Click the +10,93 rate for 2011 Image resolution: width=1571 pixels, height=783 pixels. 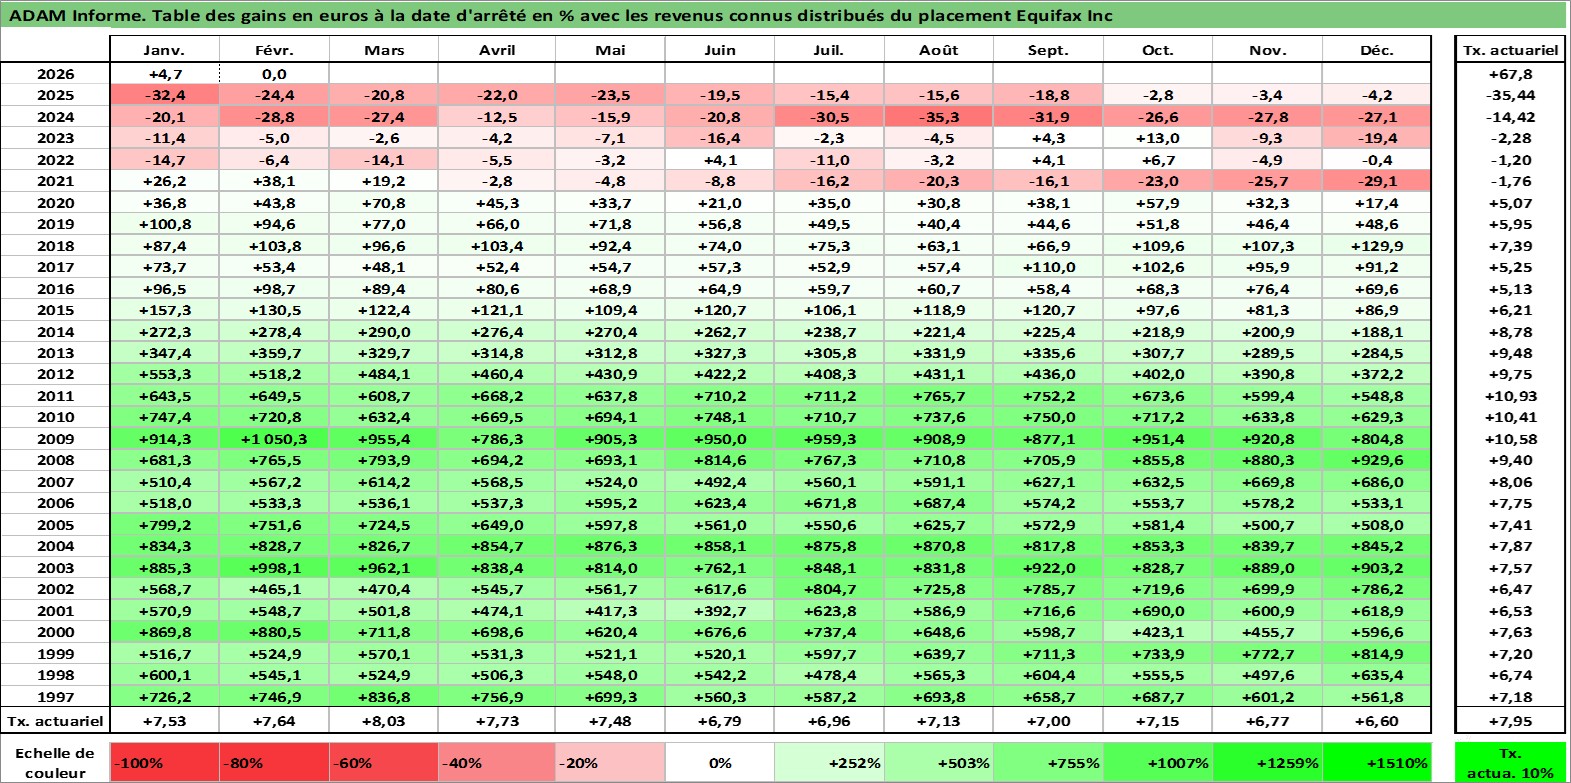click(1510, 396)
